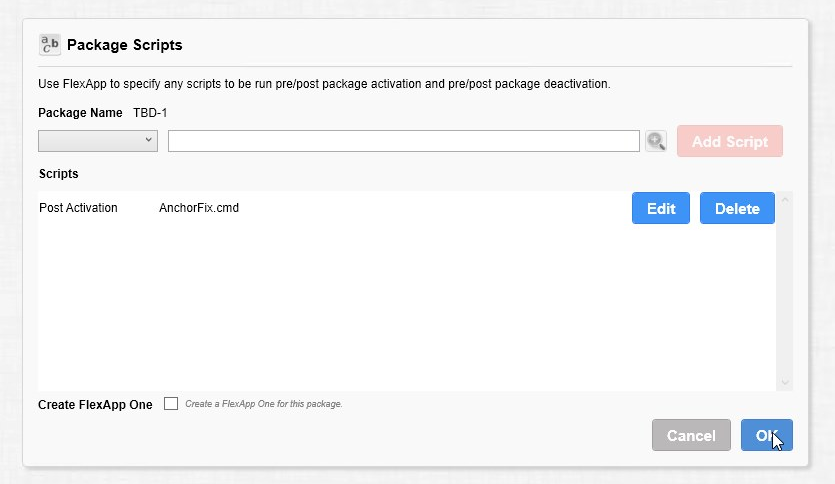Screen dimensions: 835x484
Task: Select the AnchorFix.cmd script name
Action: (x=199, y=208)
